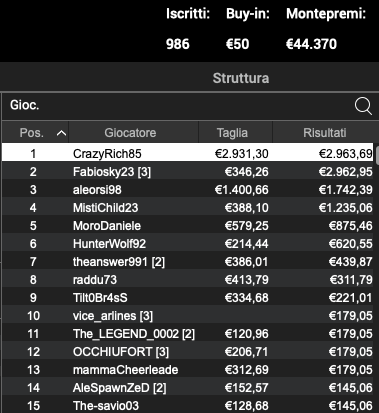Click the player search magnifier icon
379x413 pixels.
coord(363,106)
